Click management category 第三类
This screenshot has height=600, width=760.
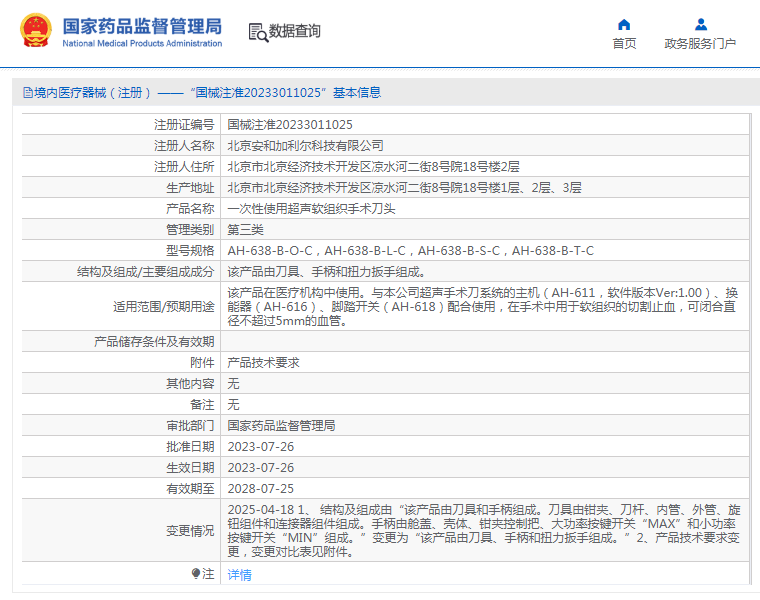pos(245,230)
